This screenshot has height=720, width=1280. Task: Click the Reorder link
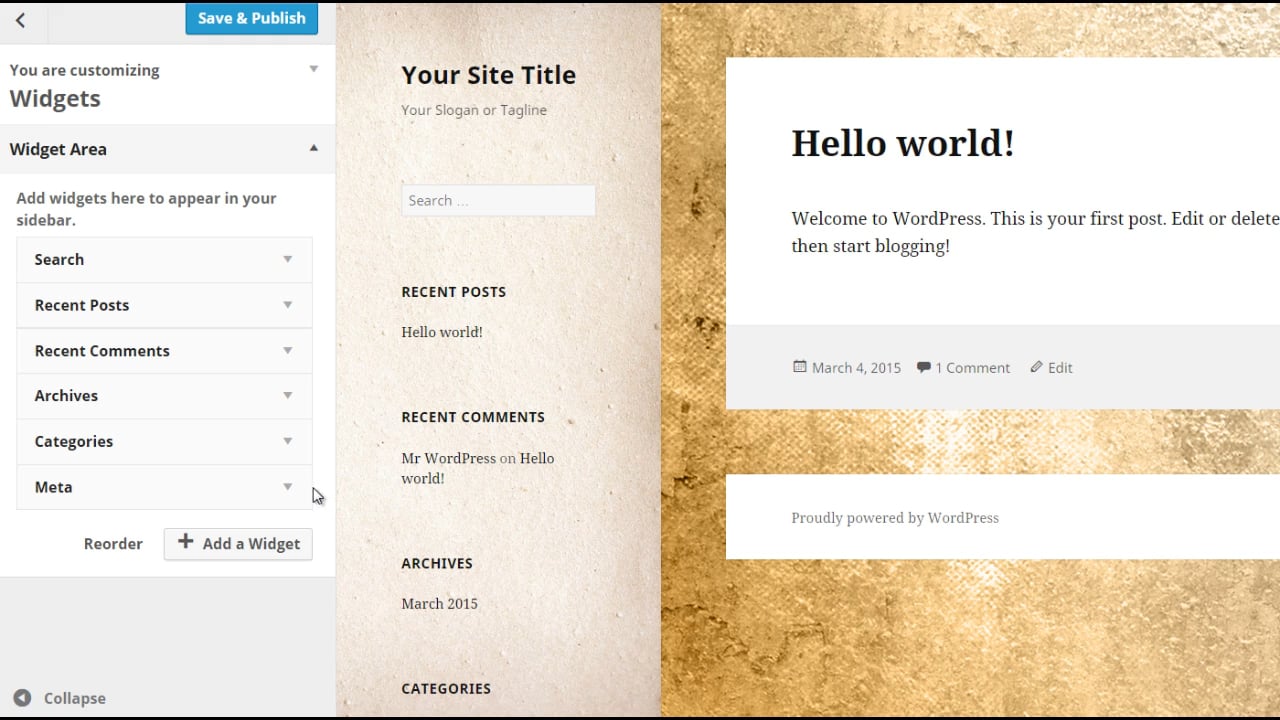coord(113,543)
